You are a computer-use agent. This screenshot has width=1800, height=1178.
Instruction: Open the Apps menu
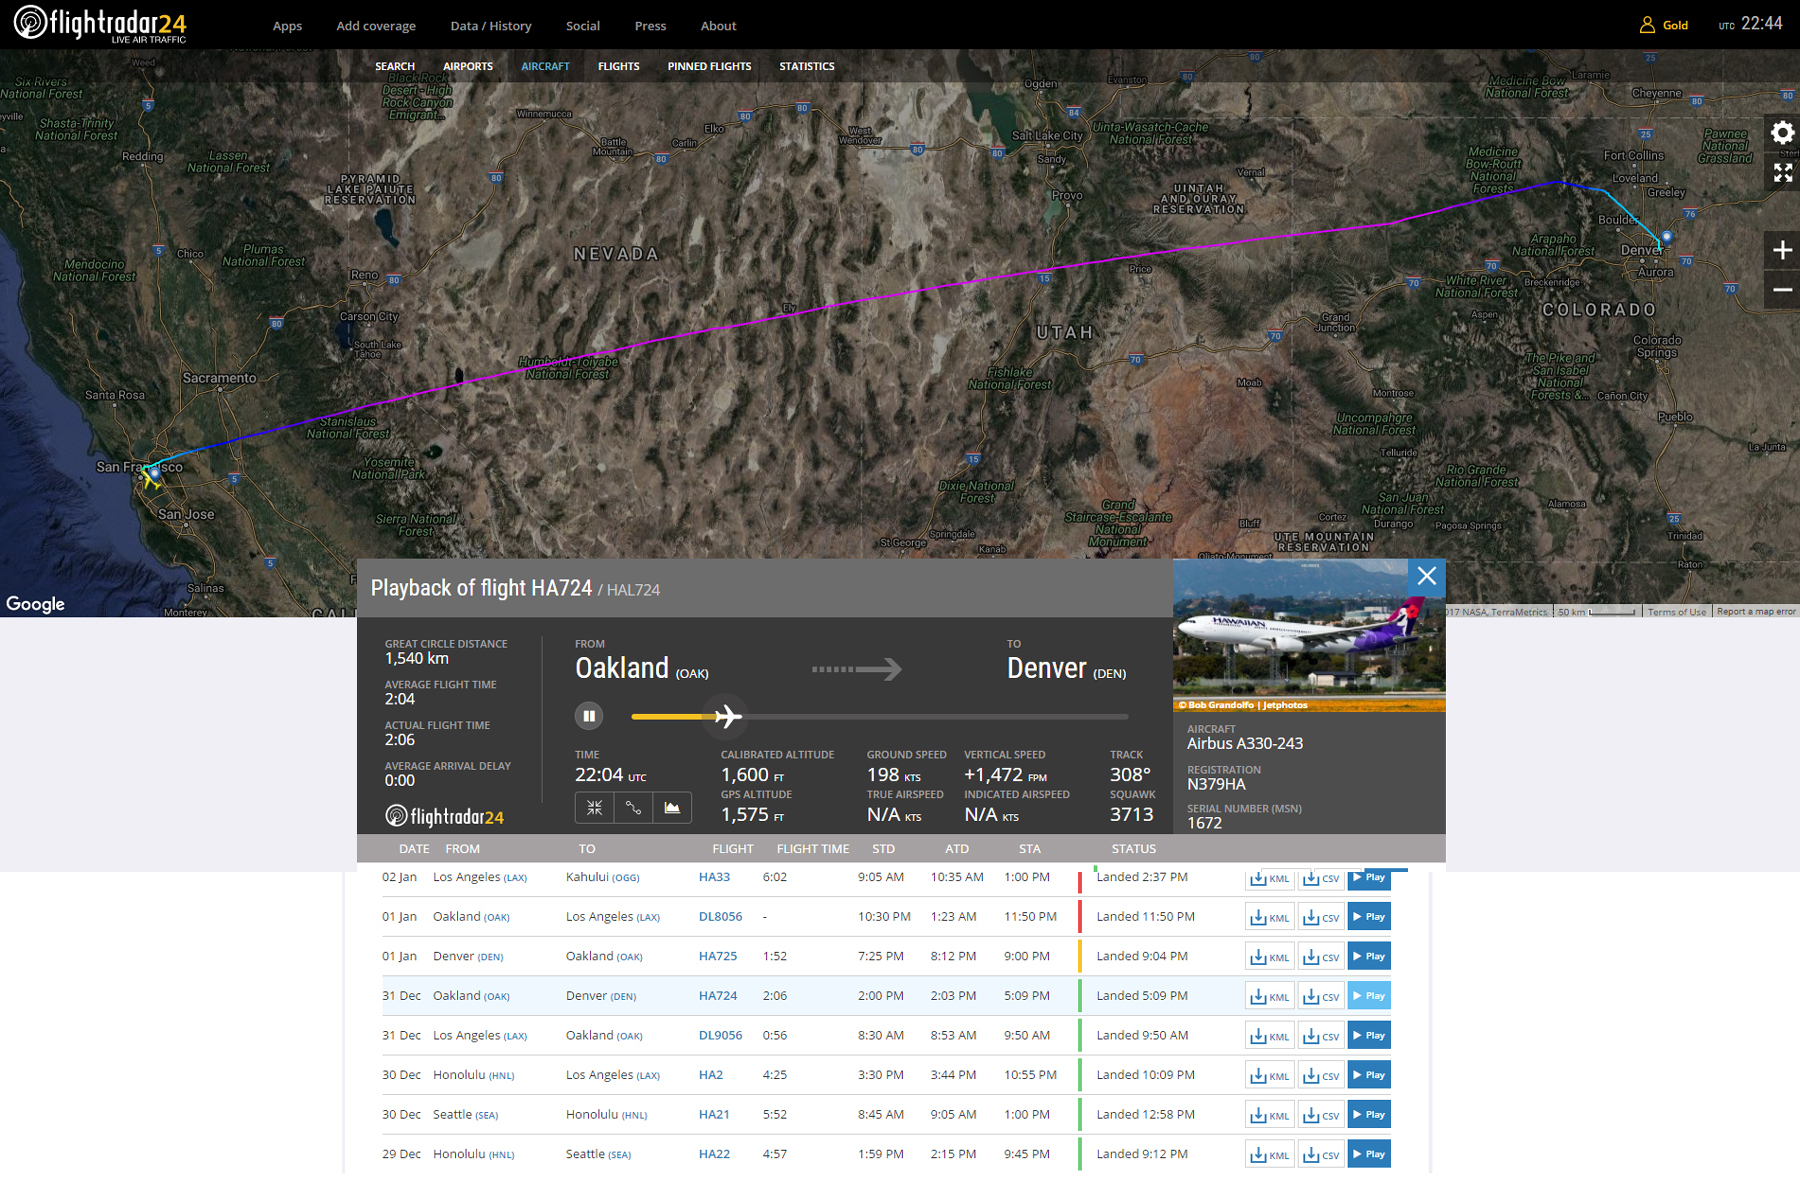click(x=287, y=26)
